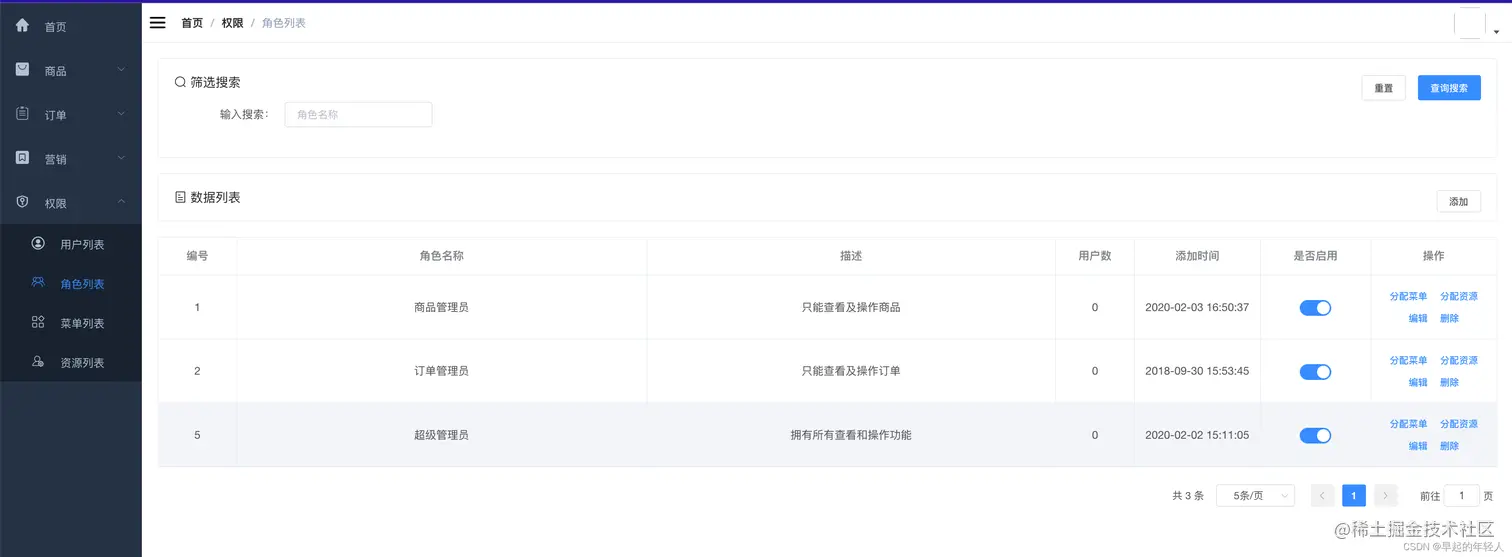1512x557 pixels.
Task: Click the 营销 sidebar icon
Action: (23, 158)
